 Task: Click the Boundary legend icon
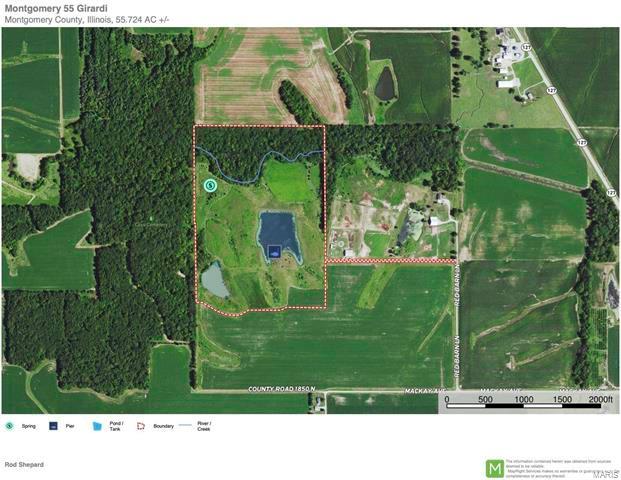141,425
